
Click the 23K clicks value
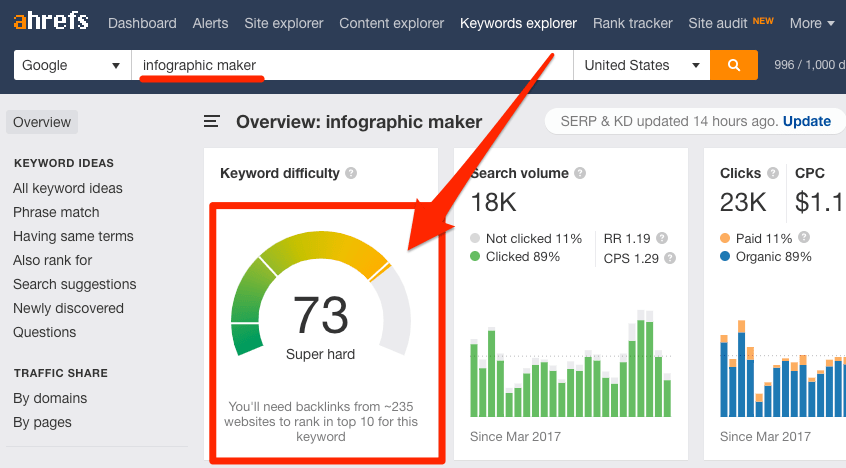[x=743, y=202]
